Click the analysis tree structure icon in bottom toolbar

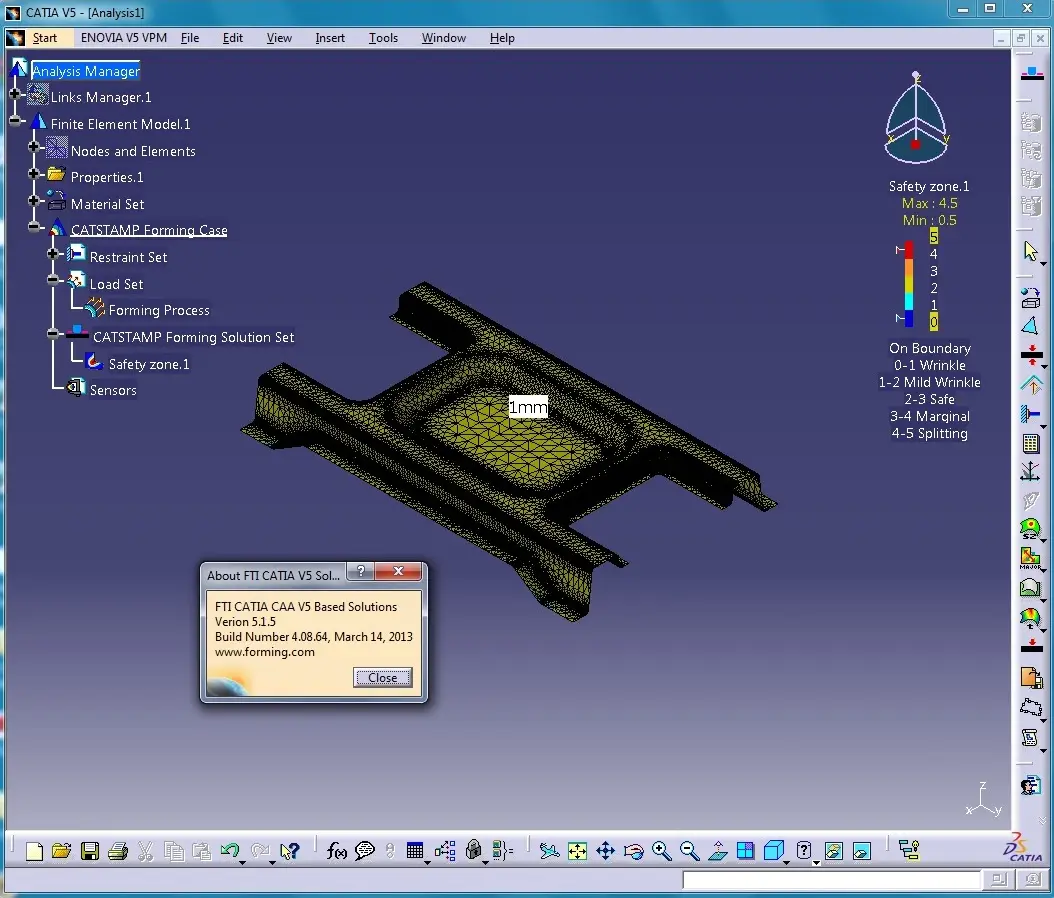pos(909,851)
